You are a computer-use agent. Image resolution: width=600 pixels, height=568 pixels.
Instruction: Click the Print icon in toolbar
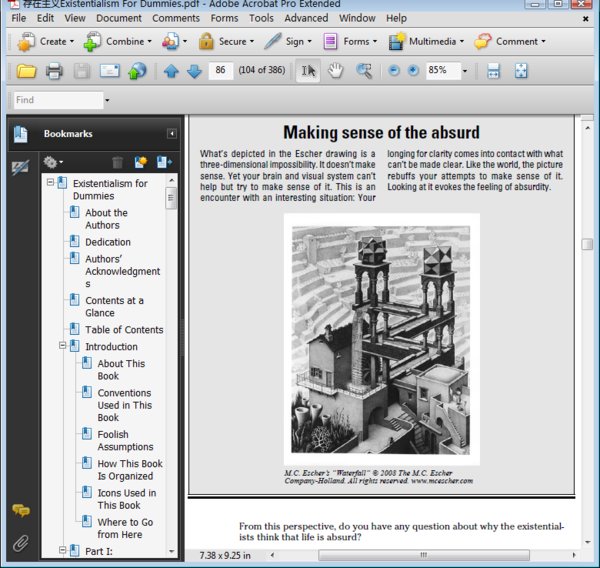point(54,71)
